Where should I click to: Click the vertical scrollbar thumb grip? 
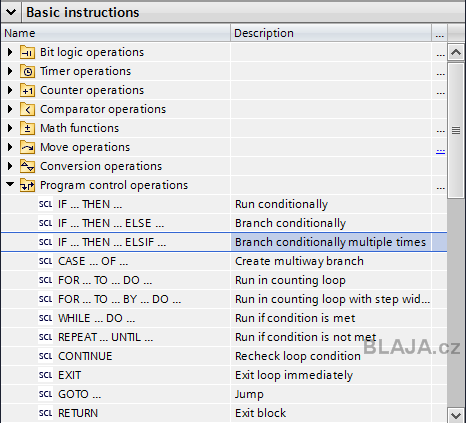(x=456, y=130)
